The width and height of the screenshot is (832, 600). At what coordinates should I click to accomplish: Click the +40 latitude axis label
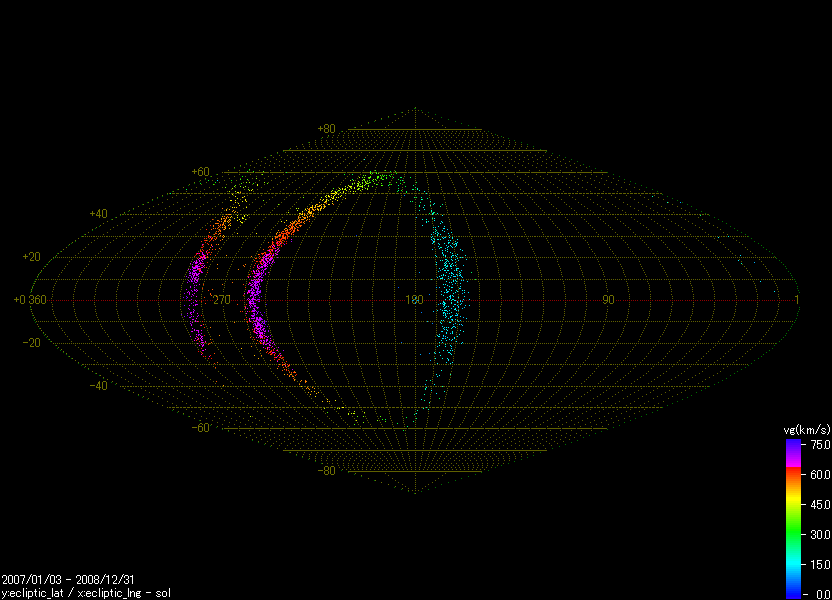coord(98,214)
